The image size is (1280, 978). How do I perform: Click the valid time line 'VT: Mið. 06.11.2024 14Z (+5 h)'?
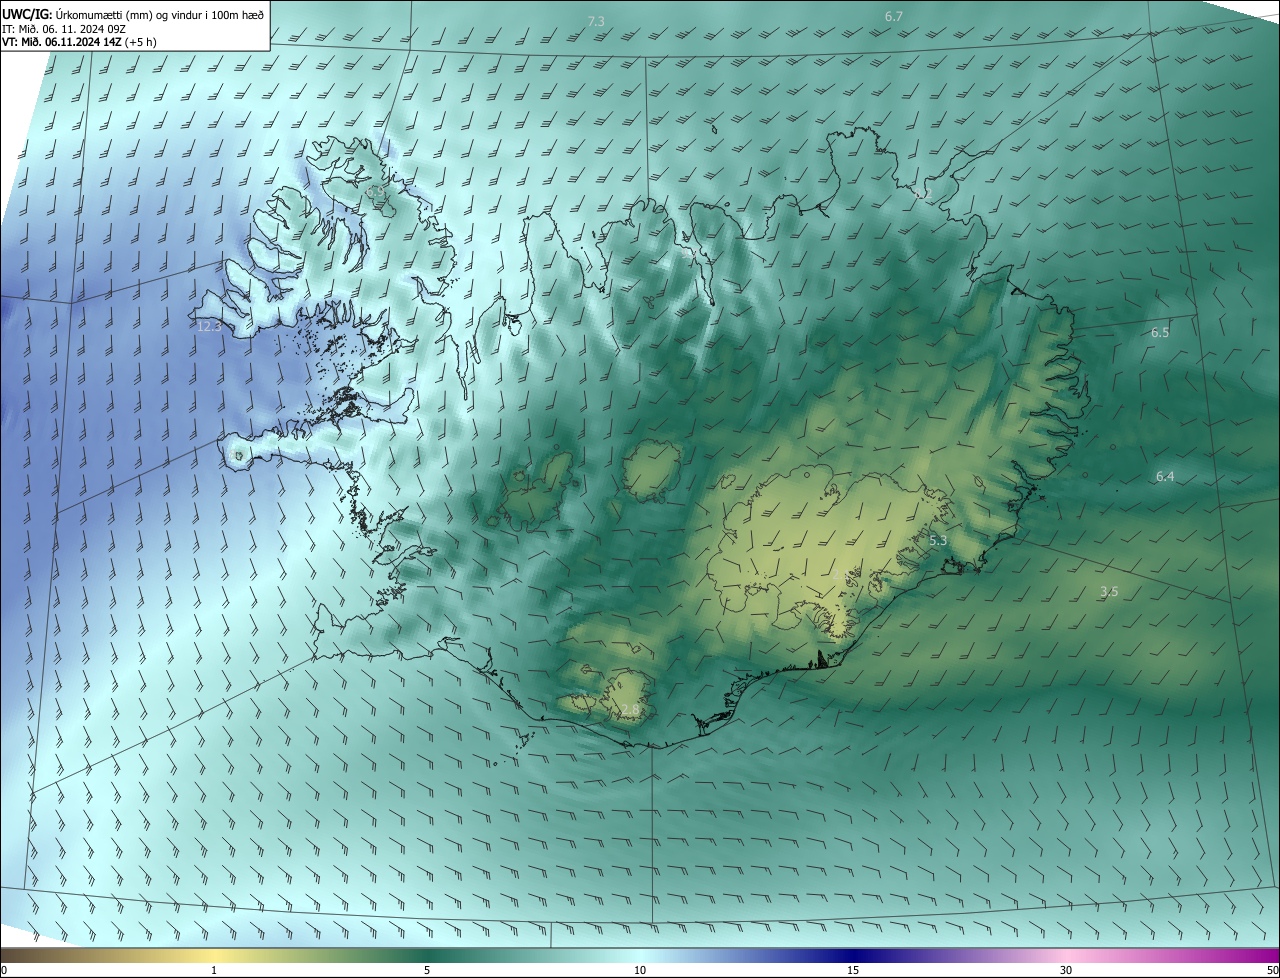(79, 42)
